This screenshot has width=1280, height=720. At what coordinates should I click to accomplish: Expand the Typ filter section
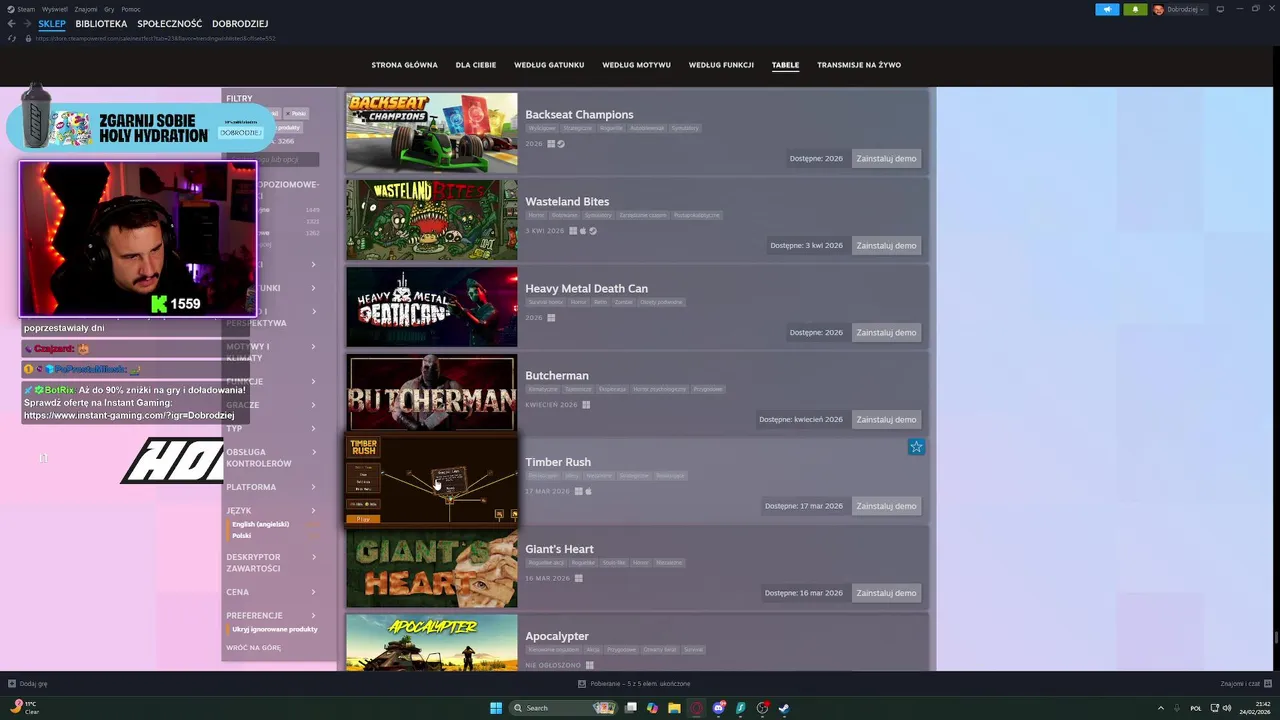[271, 428]
